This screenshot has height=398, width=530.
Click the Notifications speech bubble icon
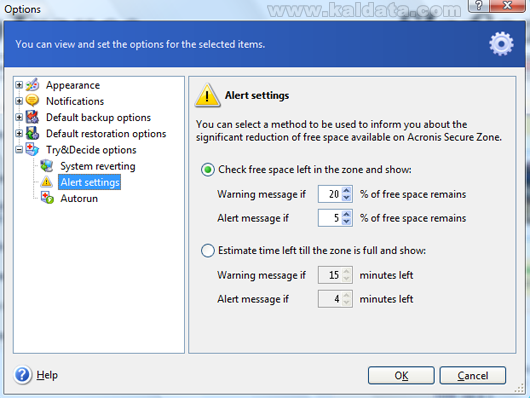32,101
